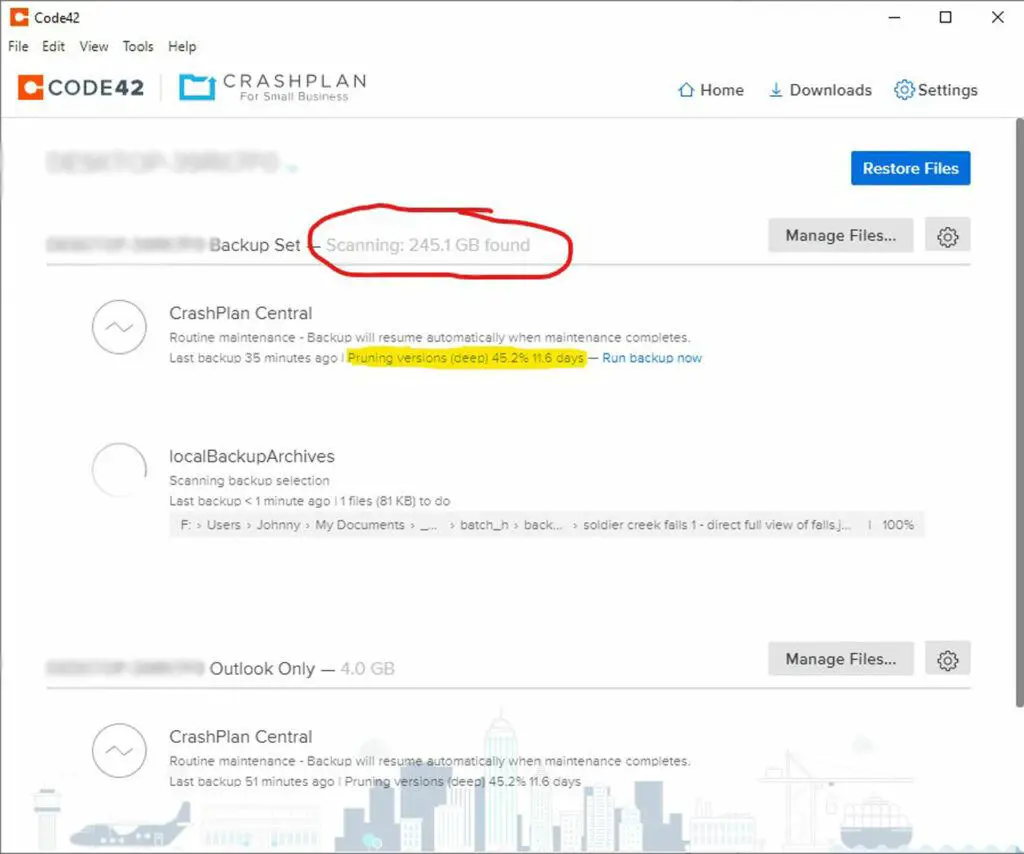Click the Backup Set CrashPlan Central status icon
Viewport: 1024px width, 854px height.
click(x=119, y=326)
